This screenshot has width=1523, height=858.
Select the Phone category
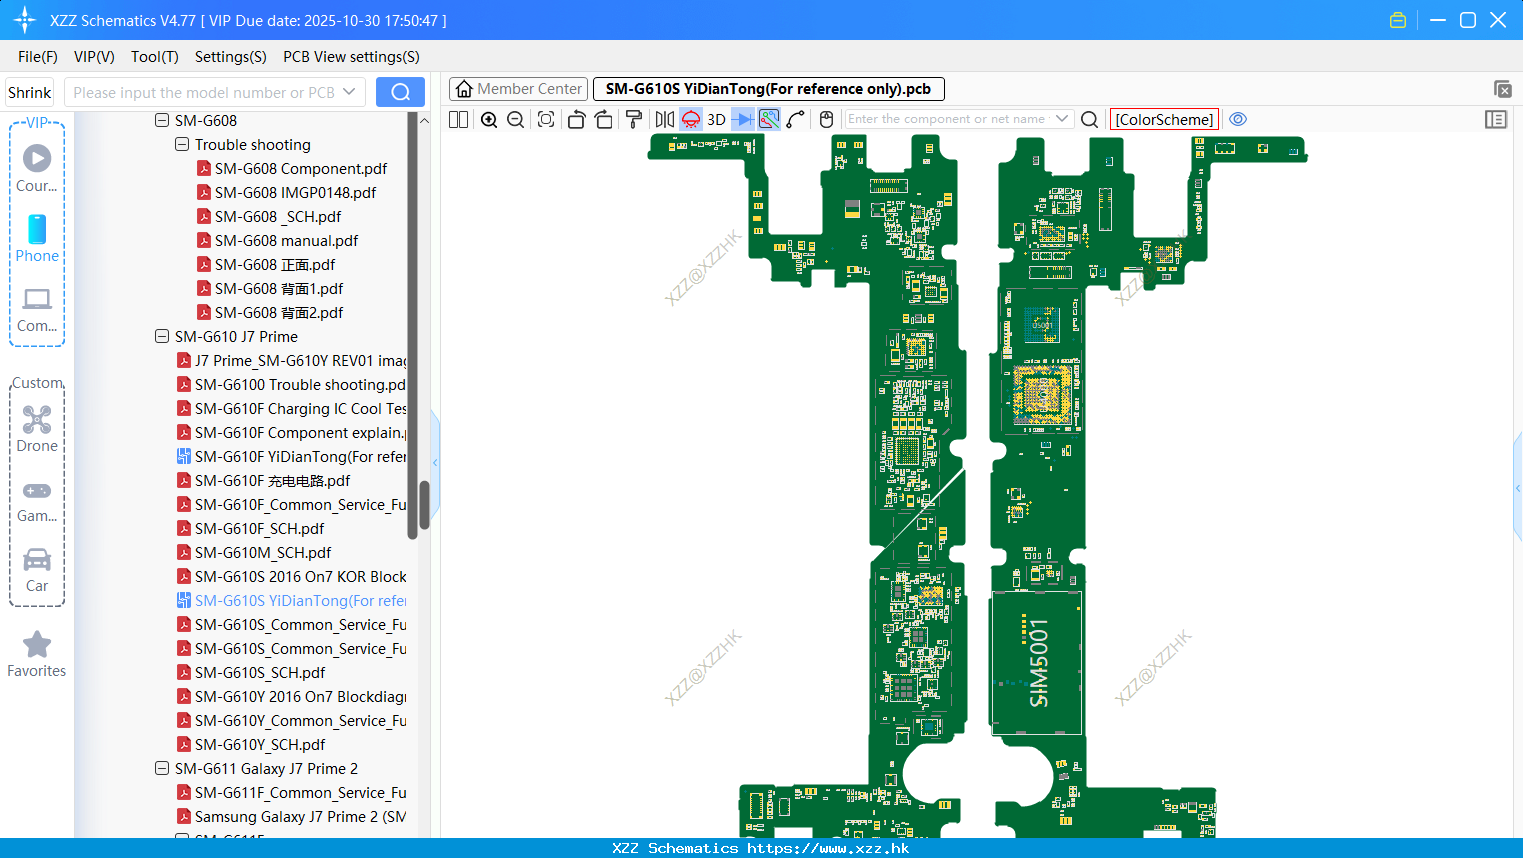[x=37, y=239]
